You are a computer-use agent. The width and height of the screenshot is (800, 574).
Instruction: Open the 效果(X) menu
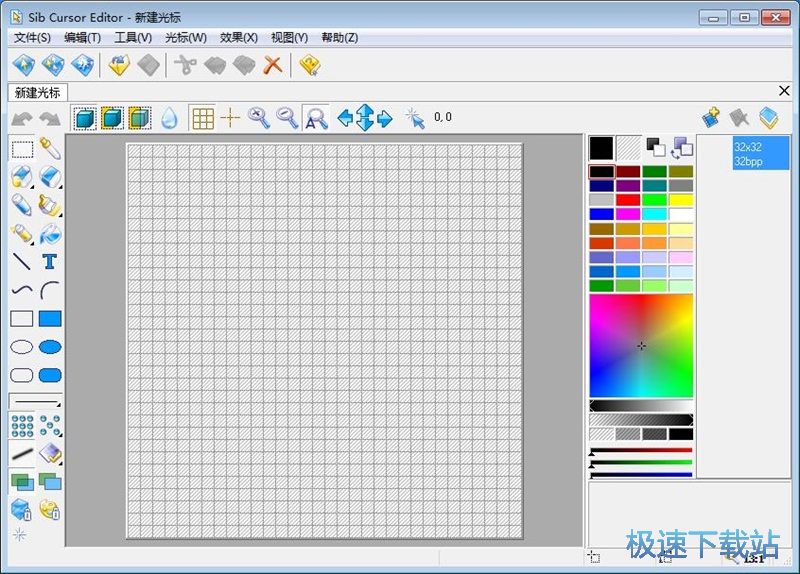239,38
